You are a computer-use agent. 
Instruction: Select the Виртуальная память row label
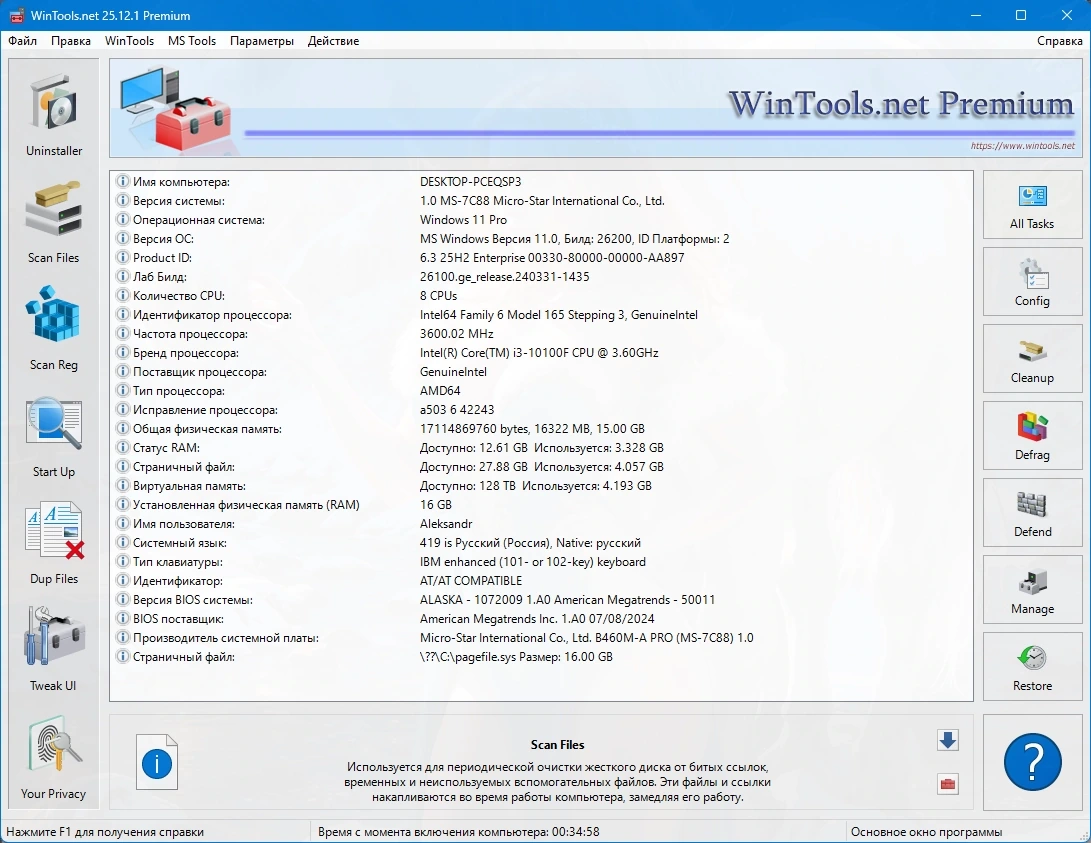click(189, 486)
